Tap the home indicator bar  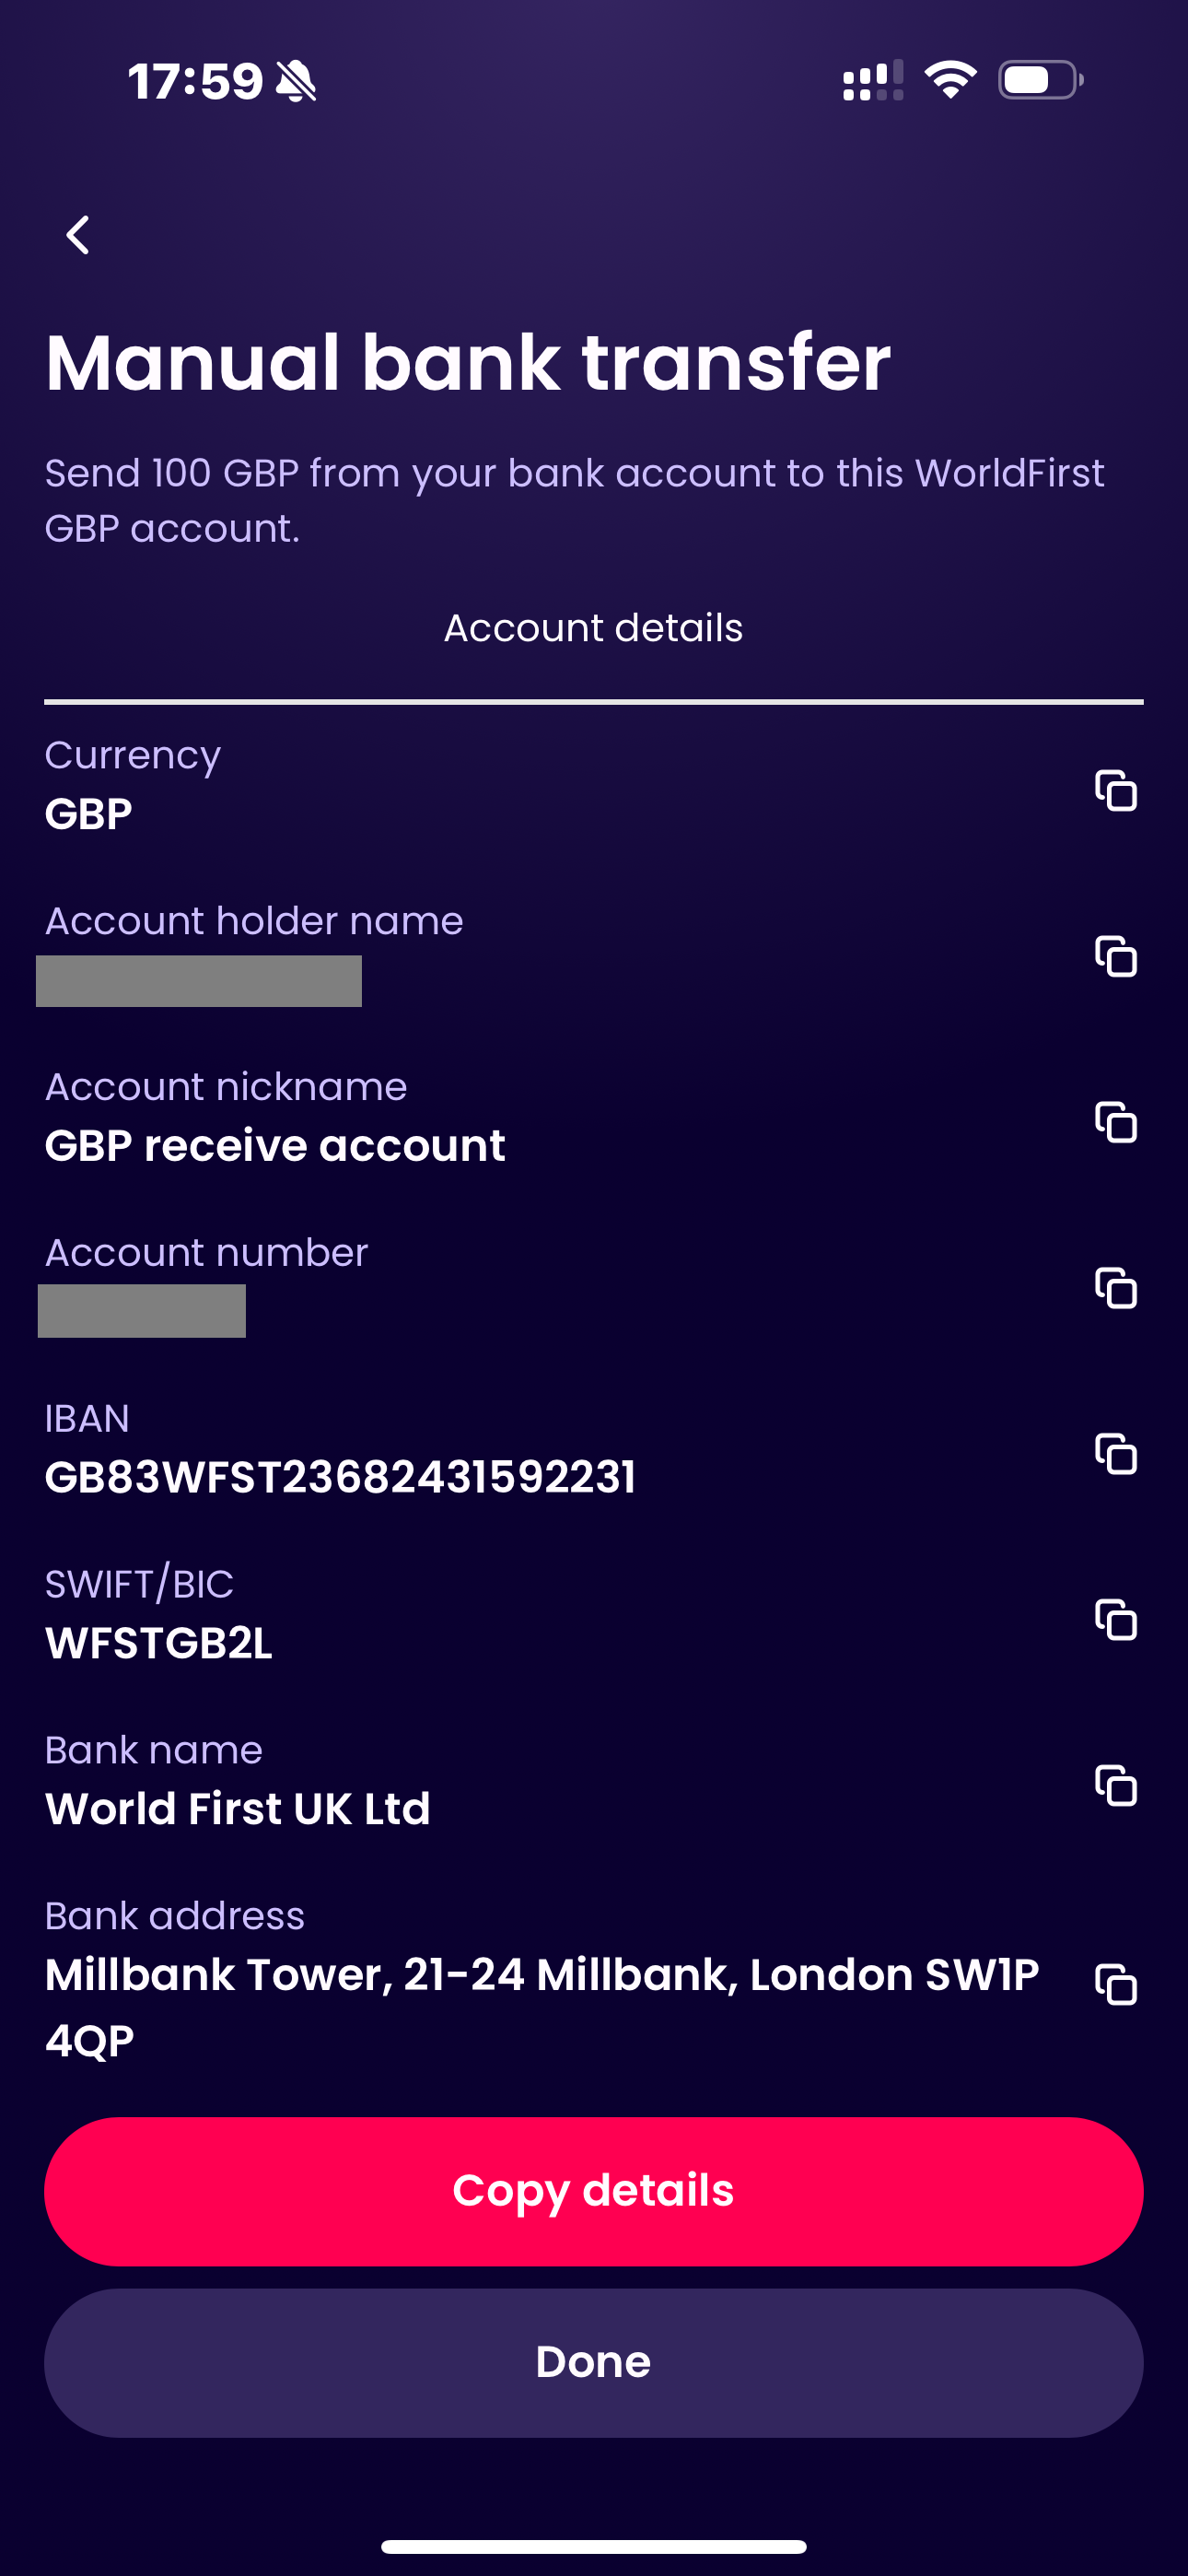tap(594, 2546)
